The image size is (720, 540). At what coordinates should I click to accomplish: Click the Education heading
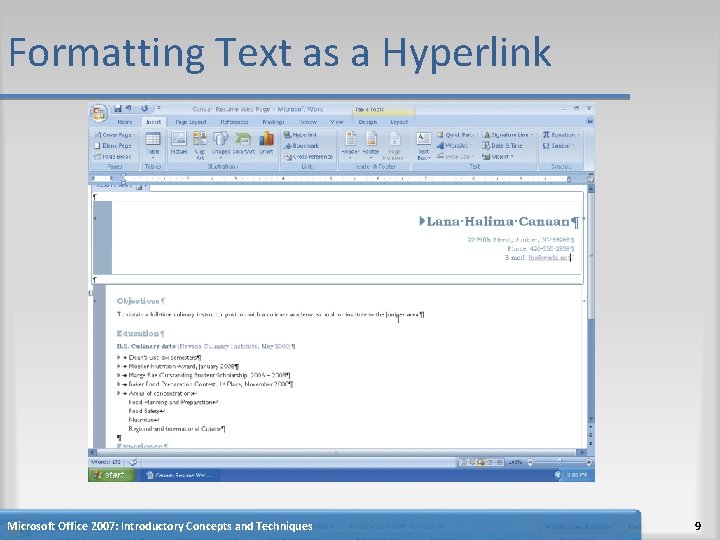pyautogui.click(x=138, y=333)
